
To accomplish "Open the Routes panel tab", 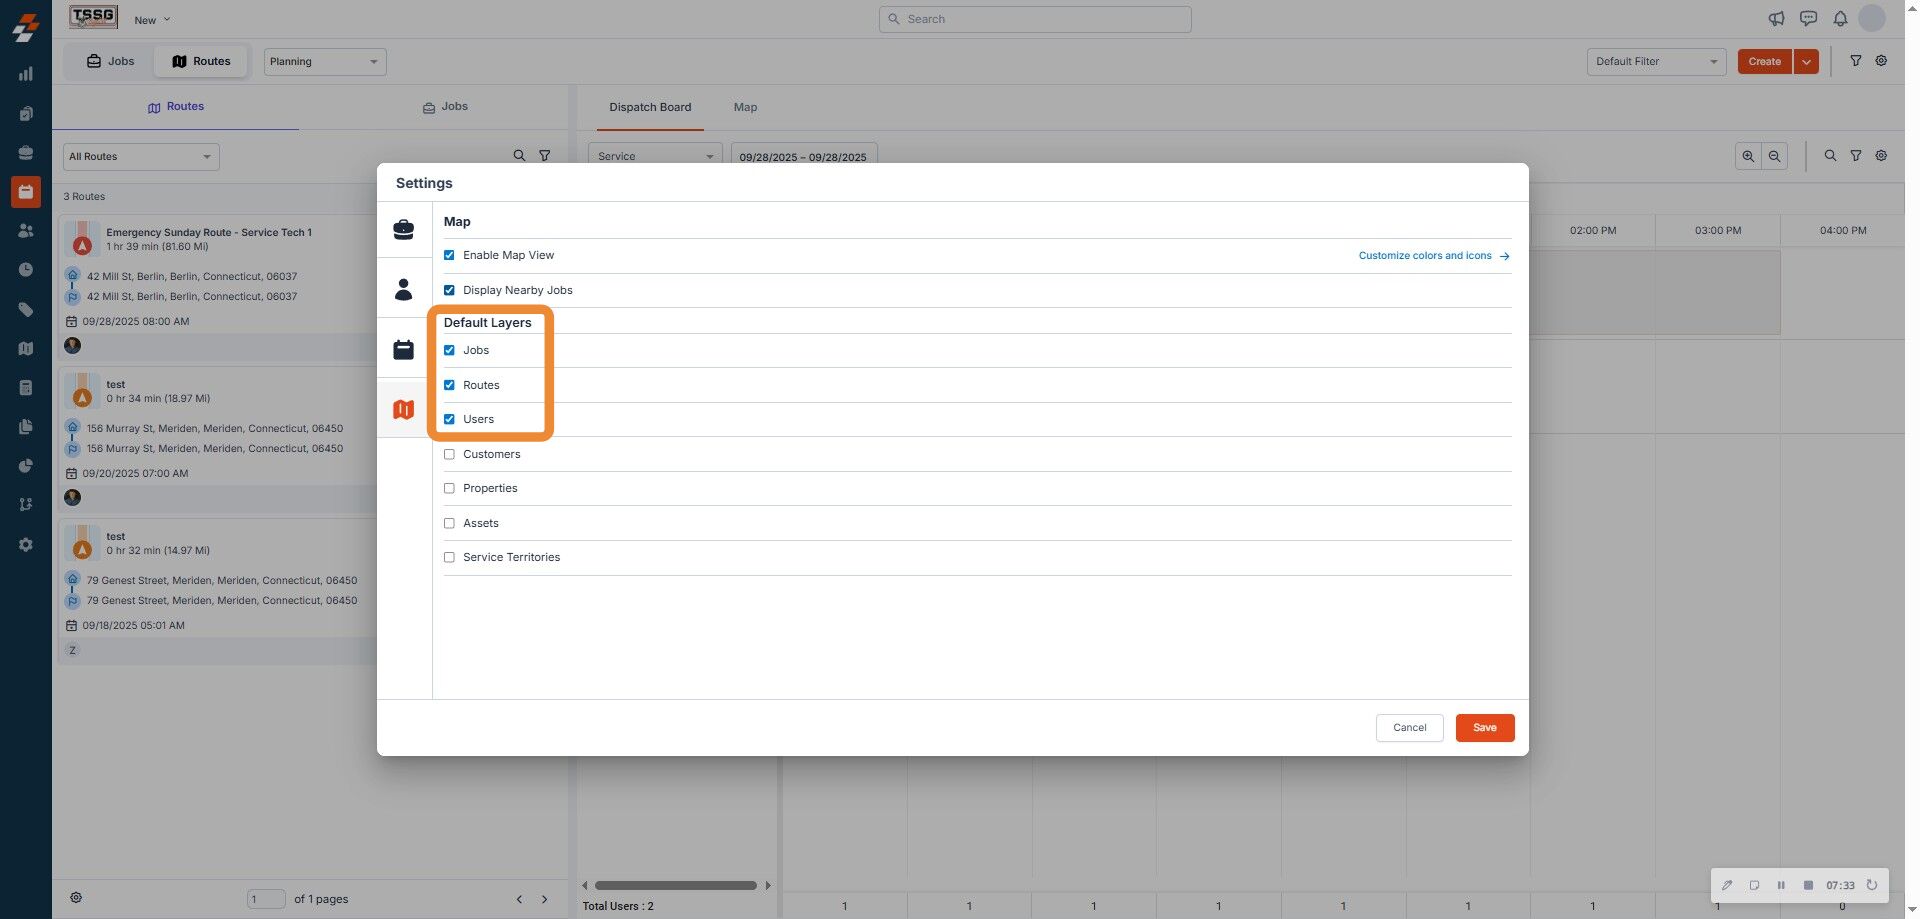I will tap(175, 106).
